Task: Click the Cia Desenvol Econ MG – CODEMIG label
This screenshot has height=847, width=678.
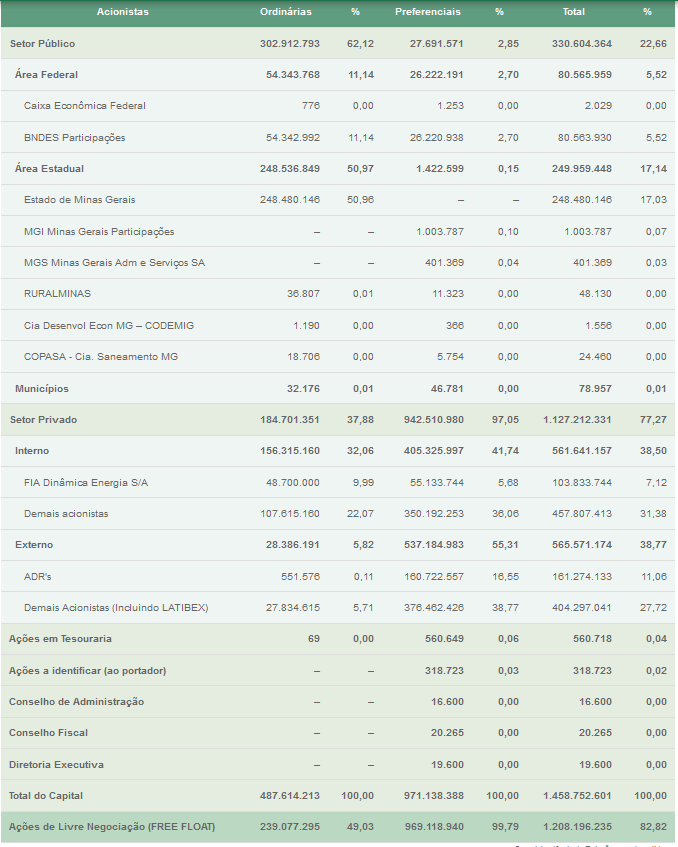Action: 109,326
